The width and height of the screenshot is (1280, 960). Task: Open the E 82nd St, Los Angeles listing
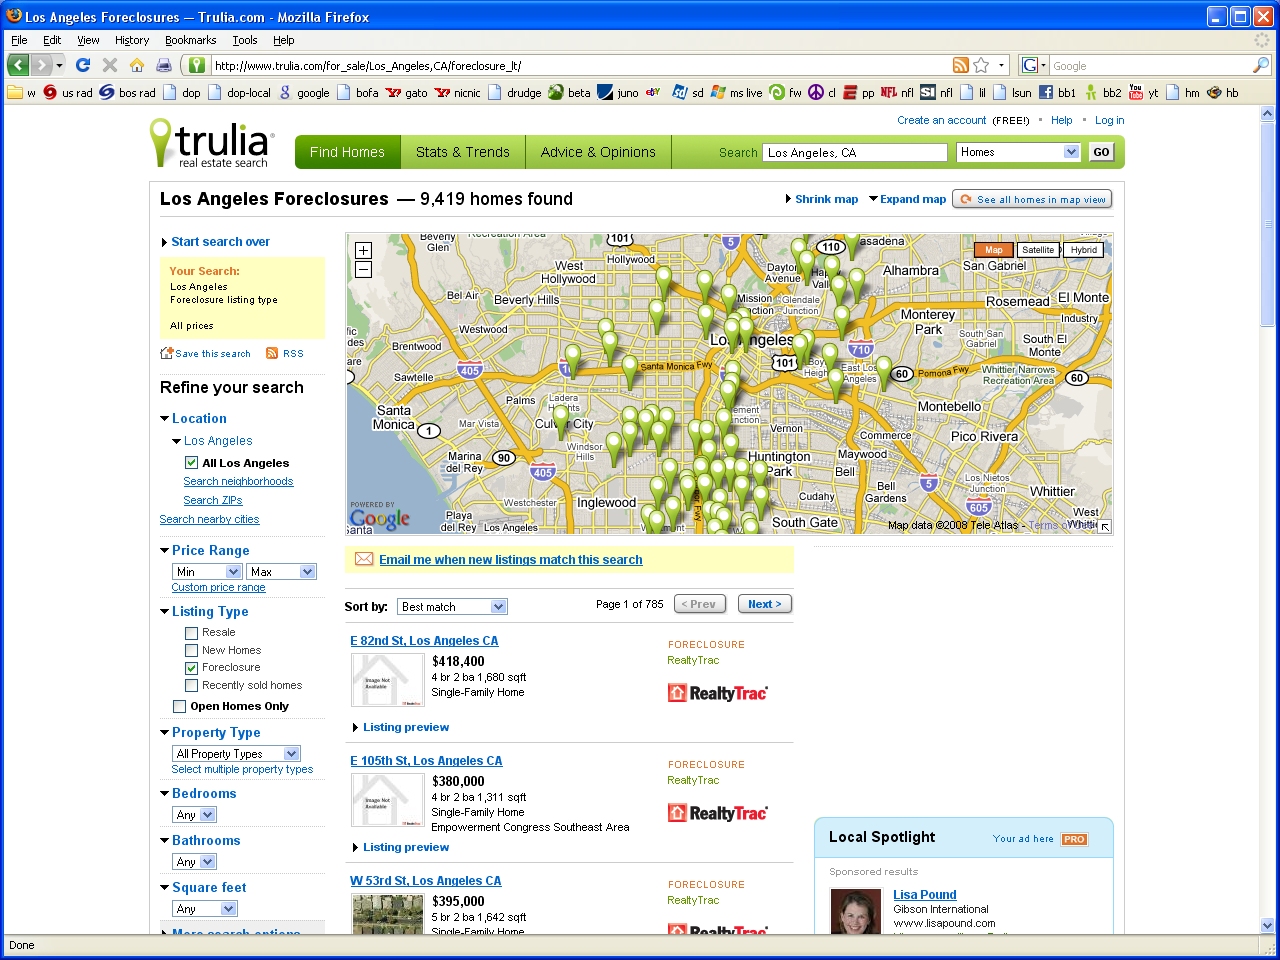(x=424, y=641)
